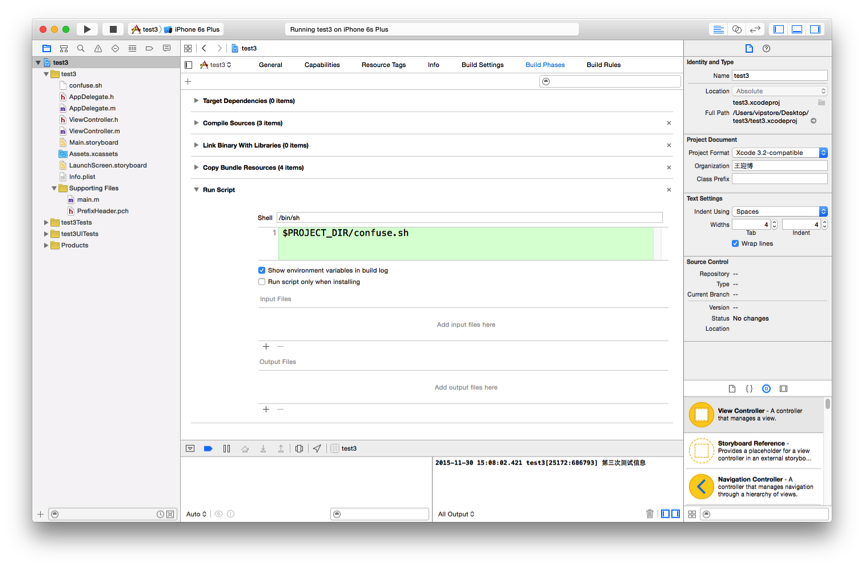This screenshot has height=568, width=864.
Task: Stop the running app with Stop button
Action: (113, 29)
